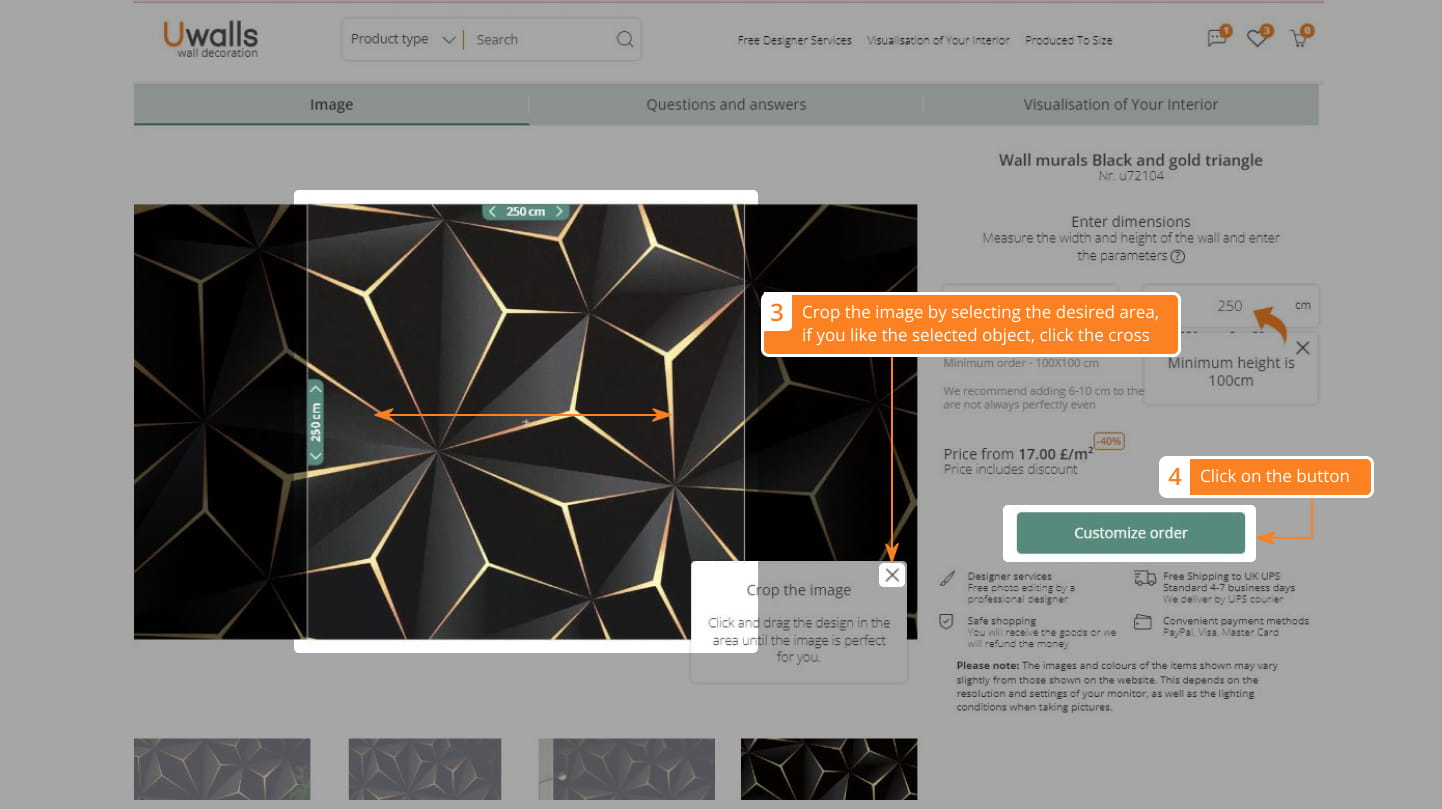Open Visualisation of Your Interior tab
The width and height of the screenshot is (1442, 809).
pyautogui.click(x=1120, y=104)
